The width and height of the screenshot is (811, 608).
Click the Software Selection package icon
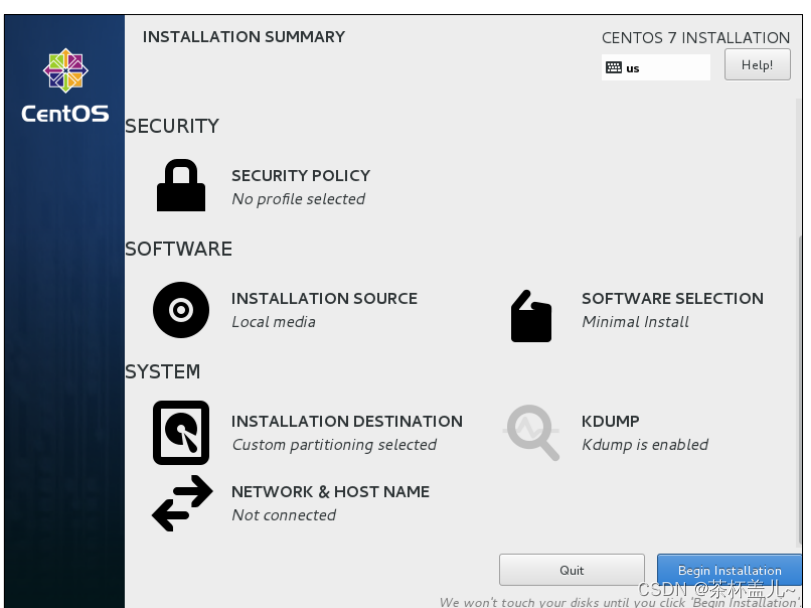[x=531, y=316]
